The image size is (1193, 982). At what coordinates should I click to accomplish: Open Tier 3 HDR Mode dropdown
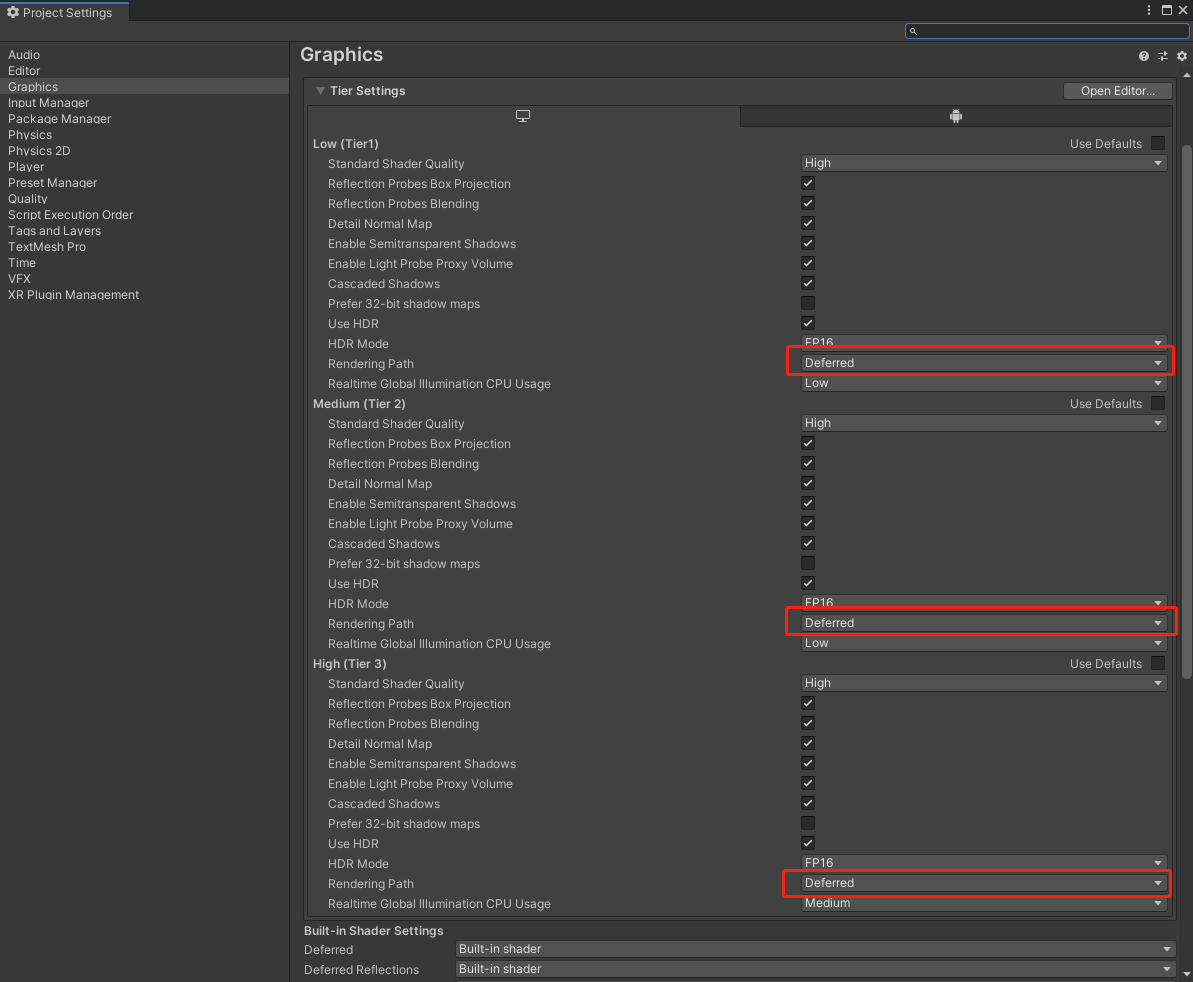tap(984, 863)
